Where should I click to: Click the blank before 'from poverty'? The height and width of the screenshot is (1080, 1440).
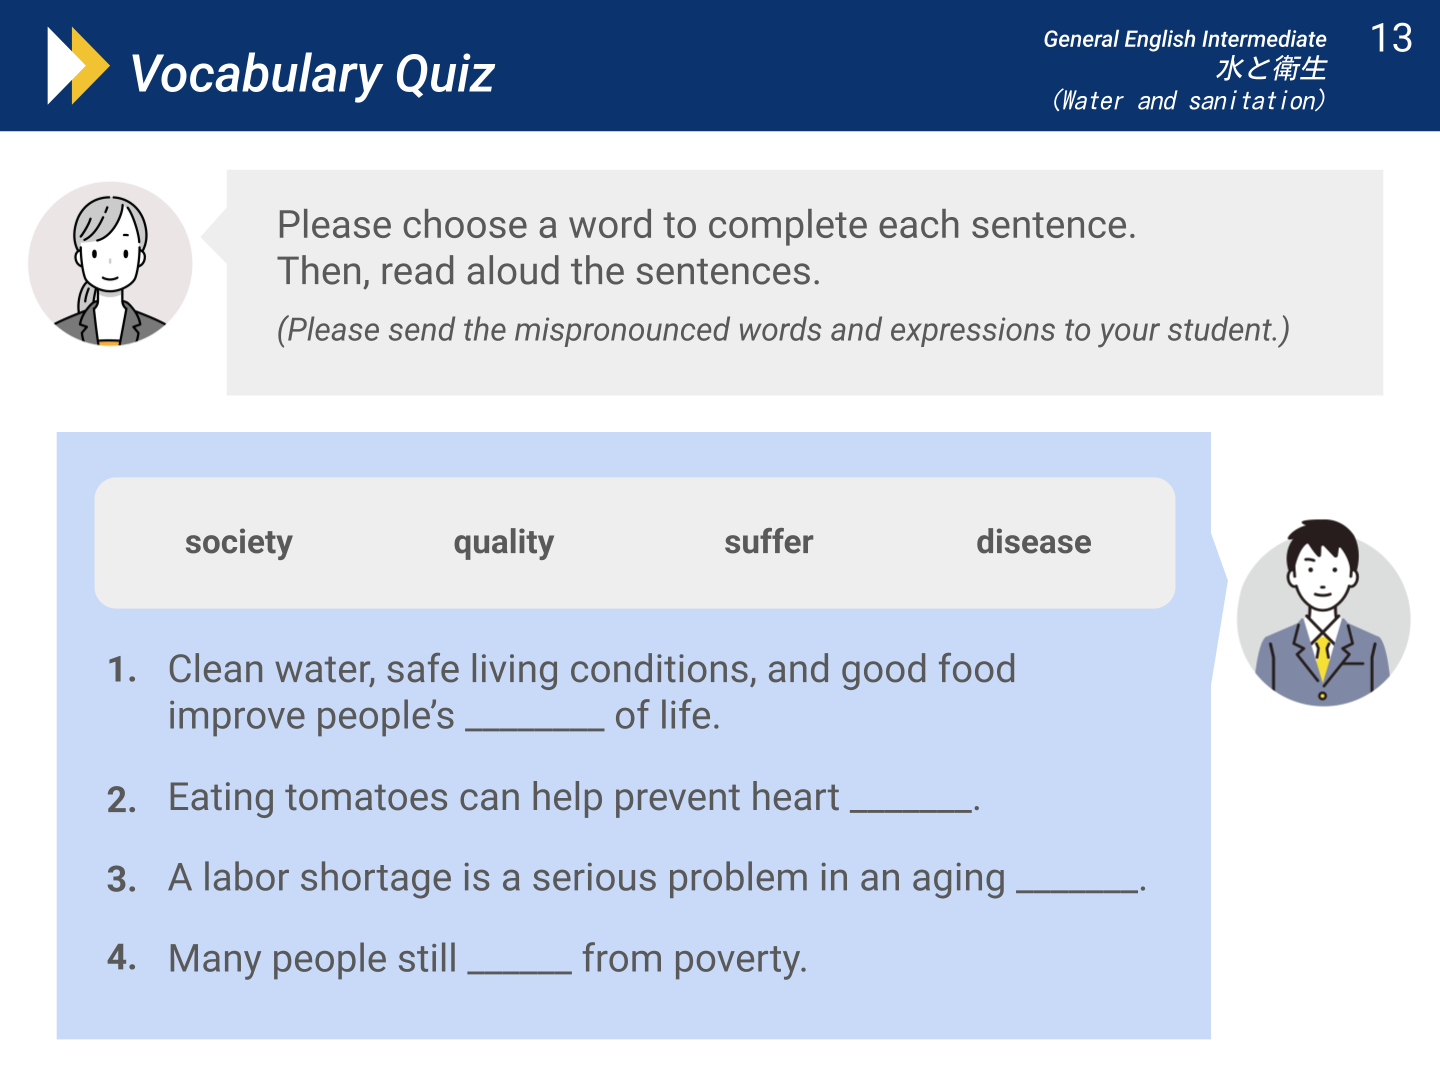[520, 963]
